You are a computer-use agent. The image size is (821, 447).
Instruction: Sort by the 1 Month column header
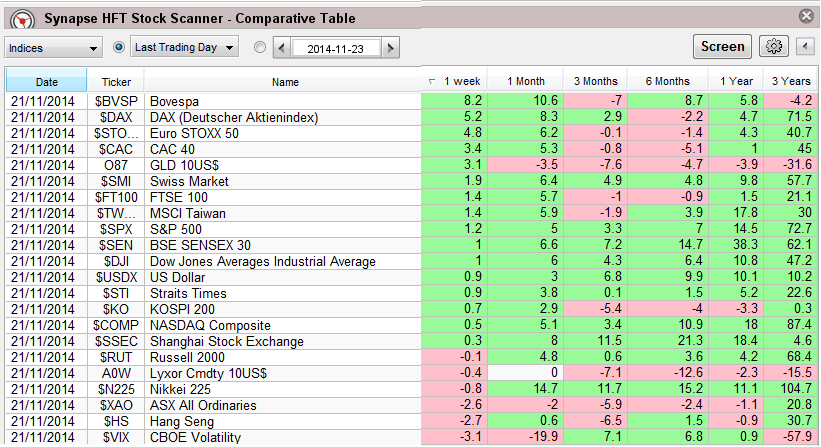point(526,81)
